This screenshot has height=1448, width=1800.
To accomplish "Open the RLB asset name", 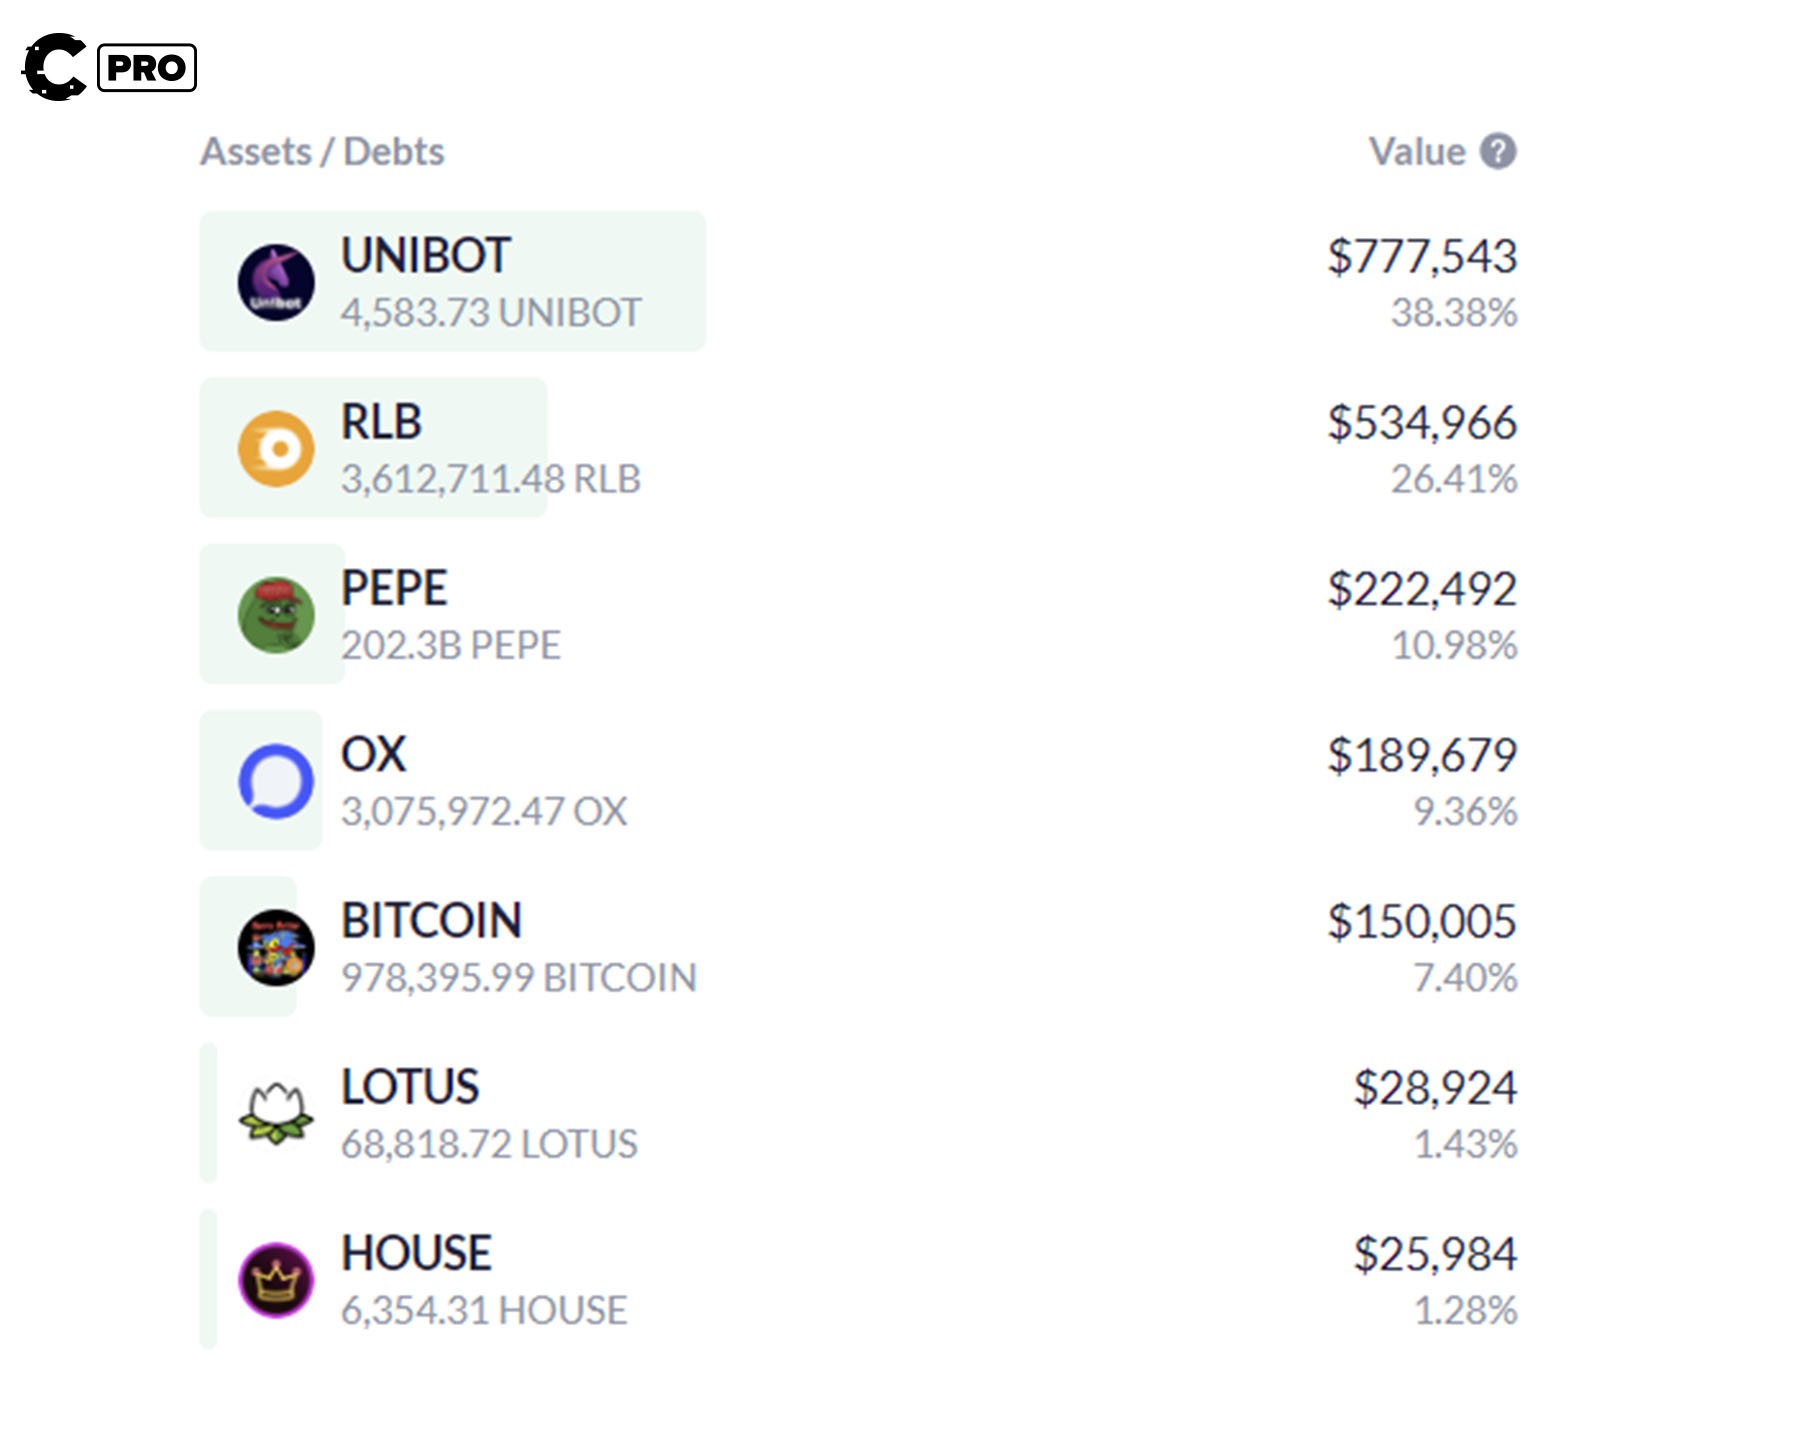I will coord(381,422).
